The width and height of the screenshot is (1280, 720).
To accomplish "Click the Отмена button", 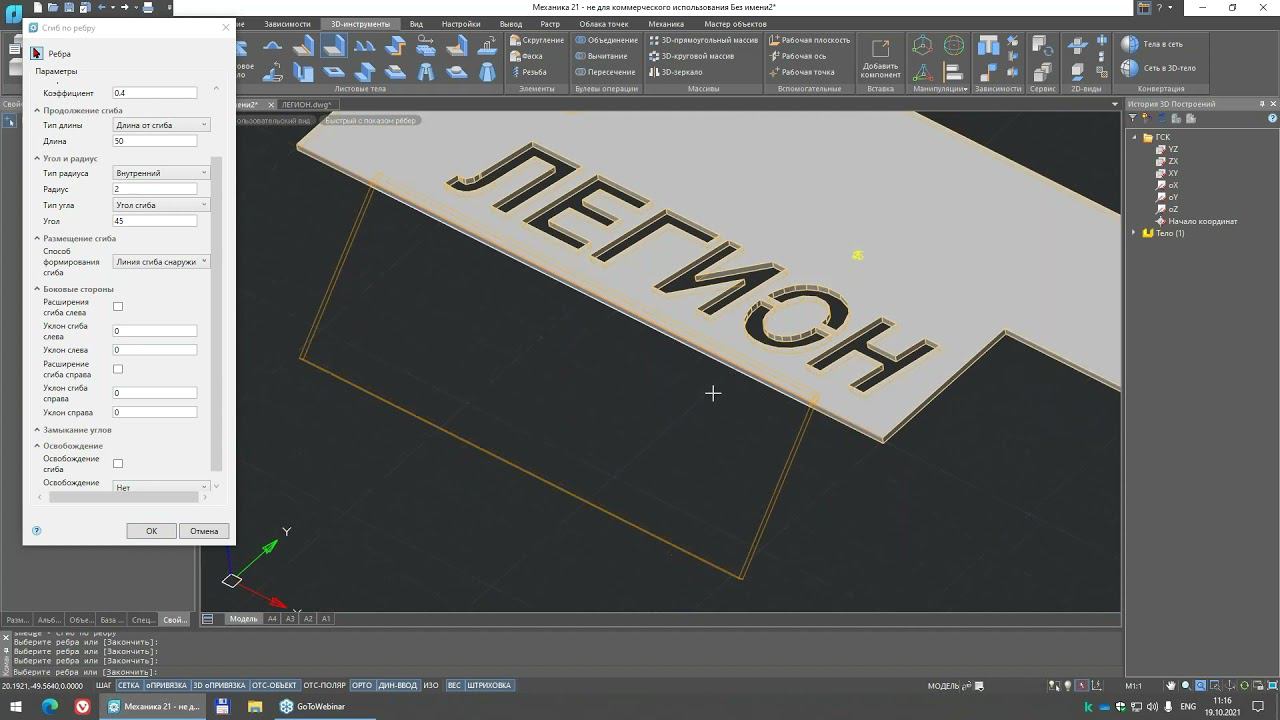I will point(204,531).
